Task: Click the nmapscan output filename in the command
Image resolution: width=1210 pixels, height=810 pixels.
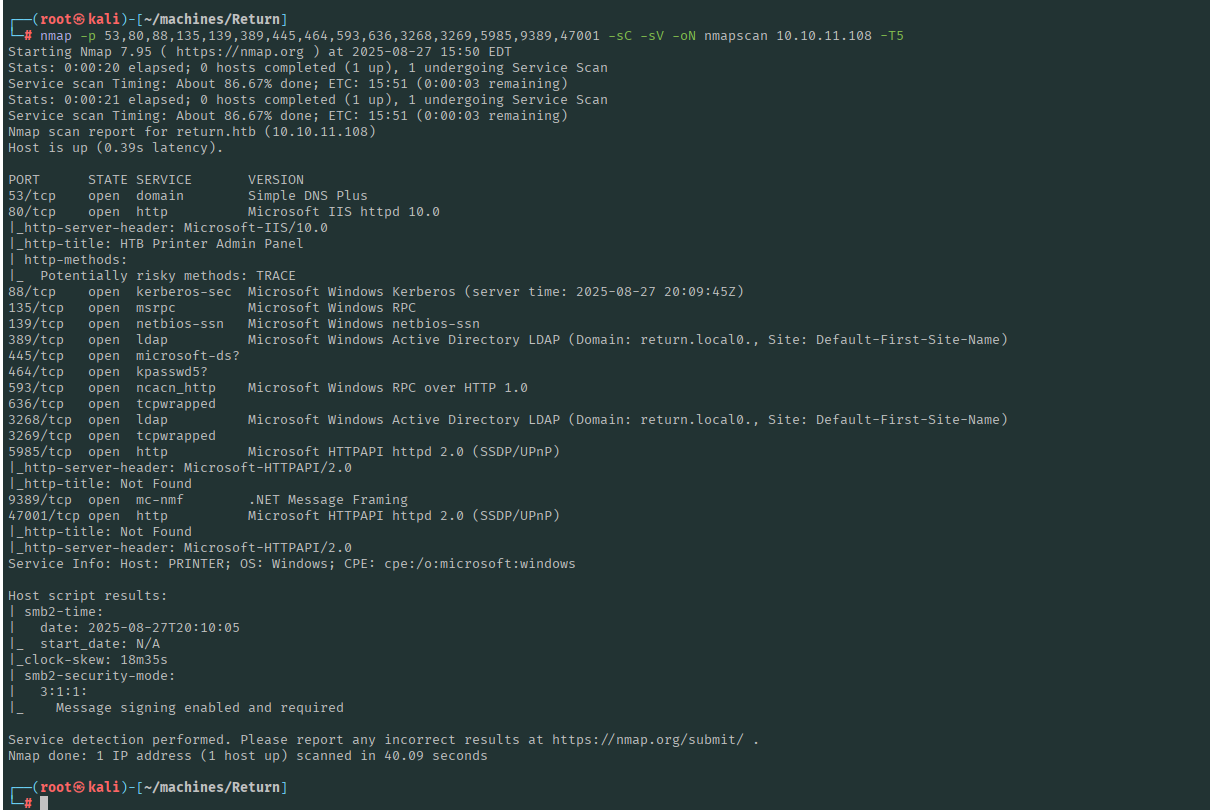Action: pyautogui.click(x=735, y=35)
